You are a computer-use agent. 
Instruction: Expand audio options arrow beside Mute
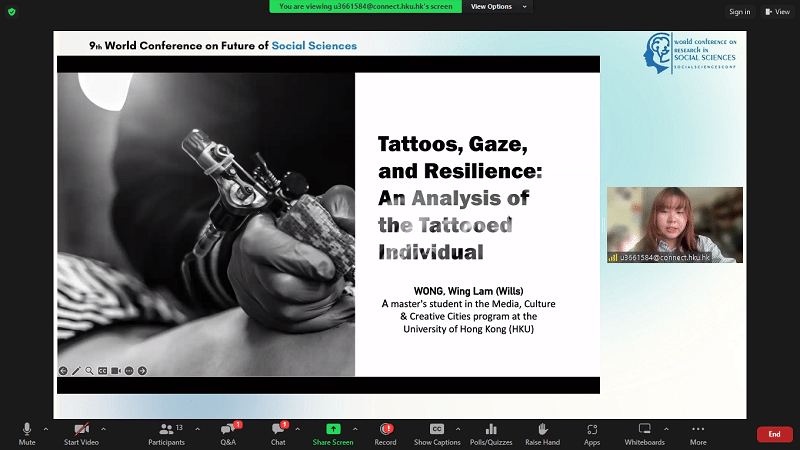pyautogui.click(x=46, y=428)
